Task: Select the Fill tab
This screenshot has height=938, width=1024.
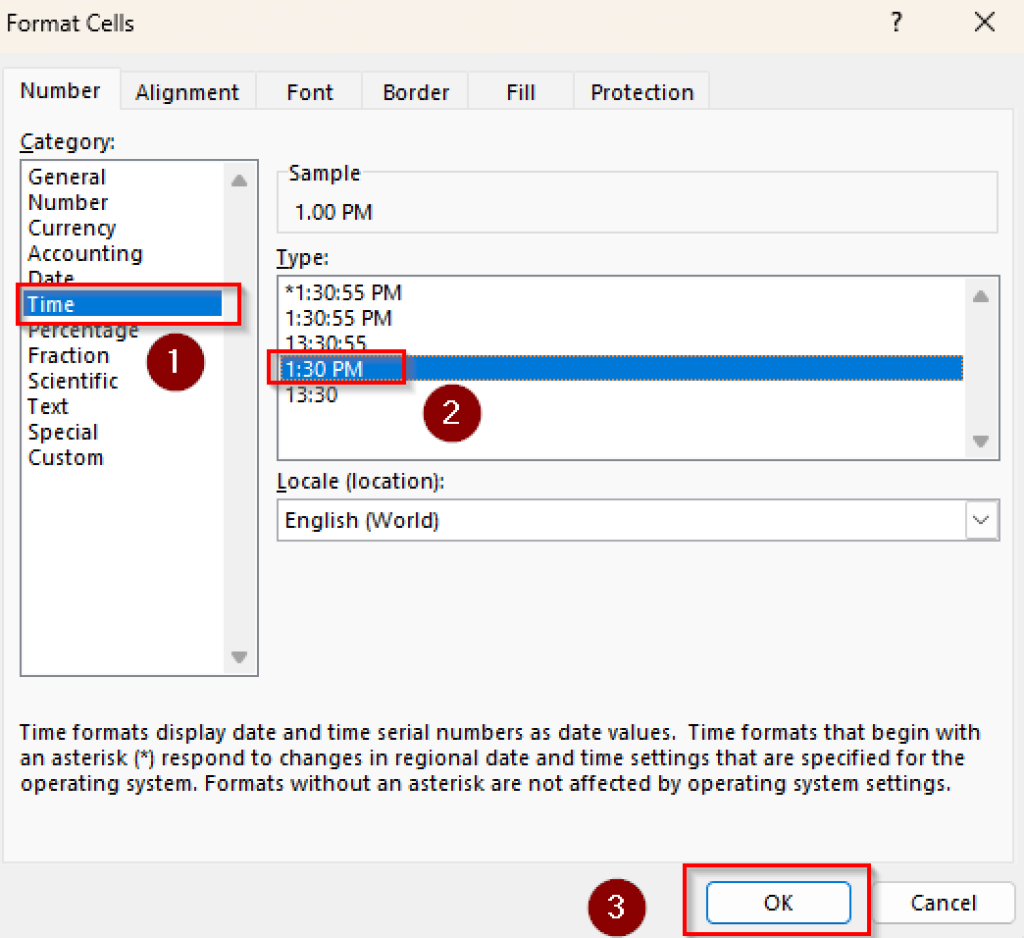Action: pyautogui.click(x=520, y=92)
